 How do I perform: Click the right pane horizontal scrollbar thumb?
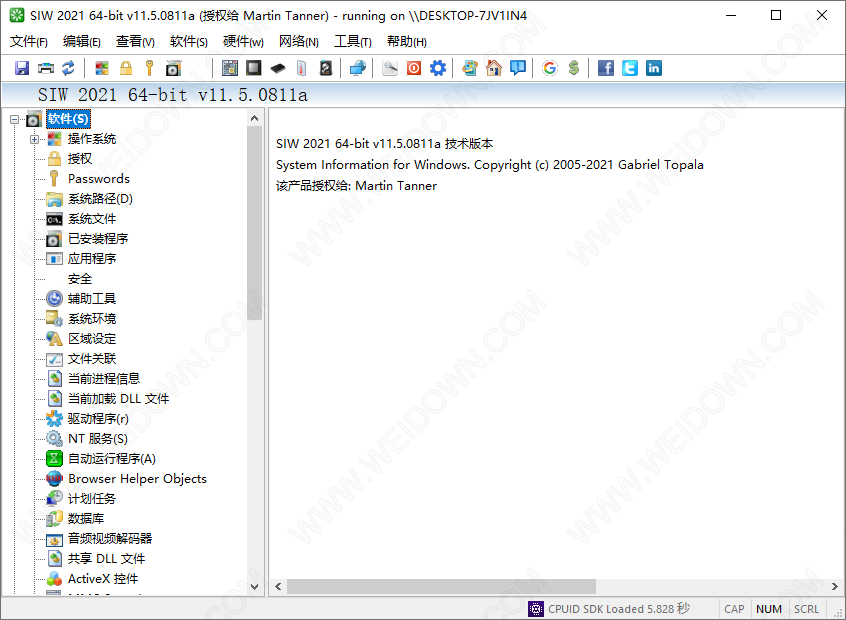441,587
